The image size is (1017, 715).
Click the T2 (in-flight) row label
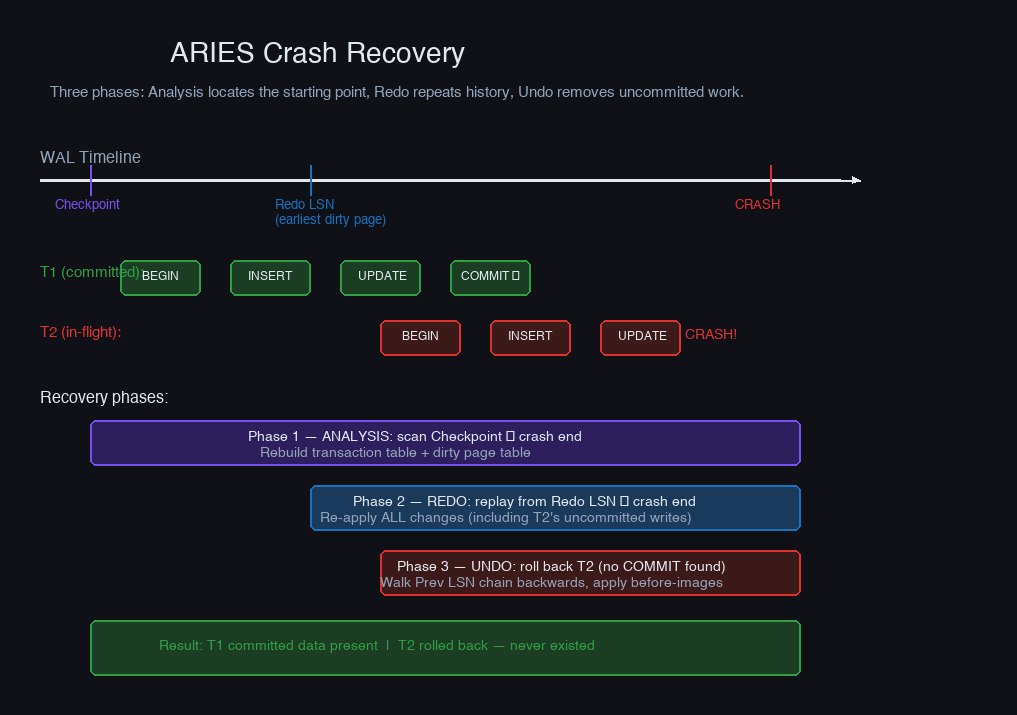pos(80,332)
